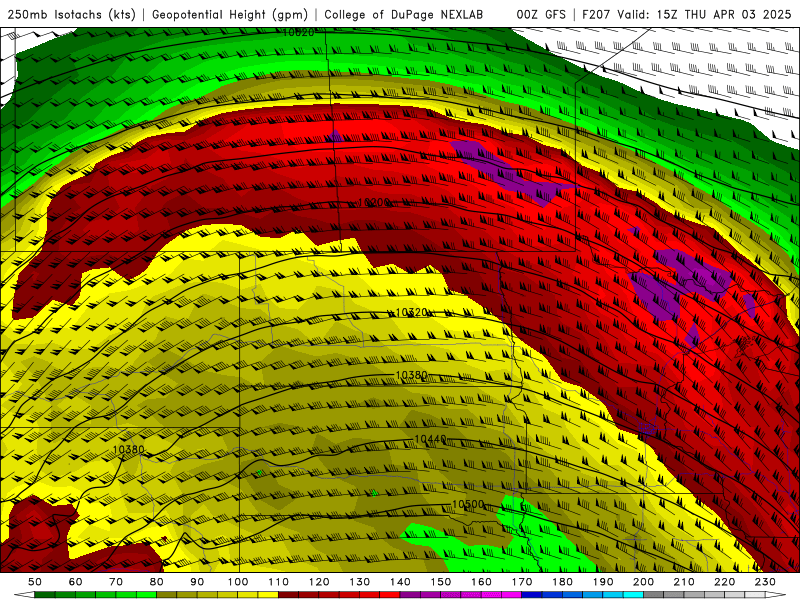Screen dimensions: 800x600
Task: Click the 130 value on the color scale
Action: (360, 582)
